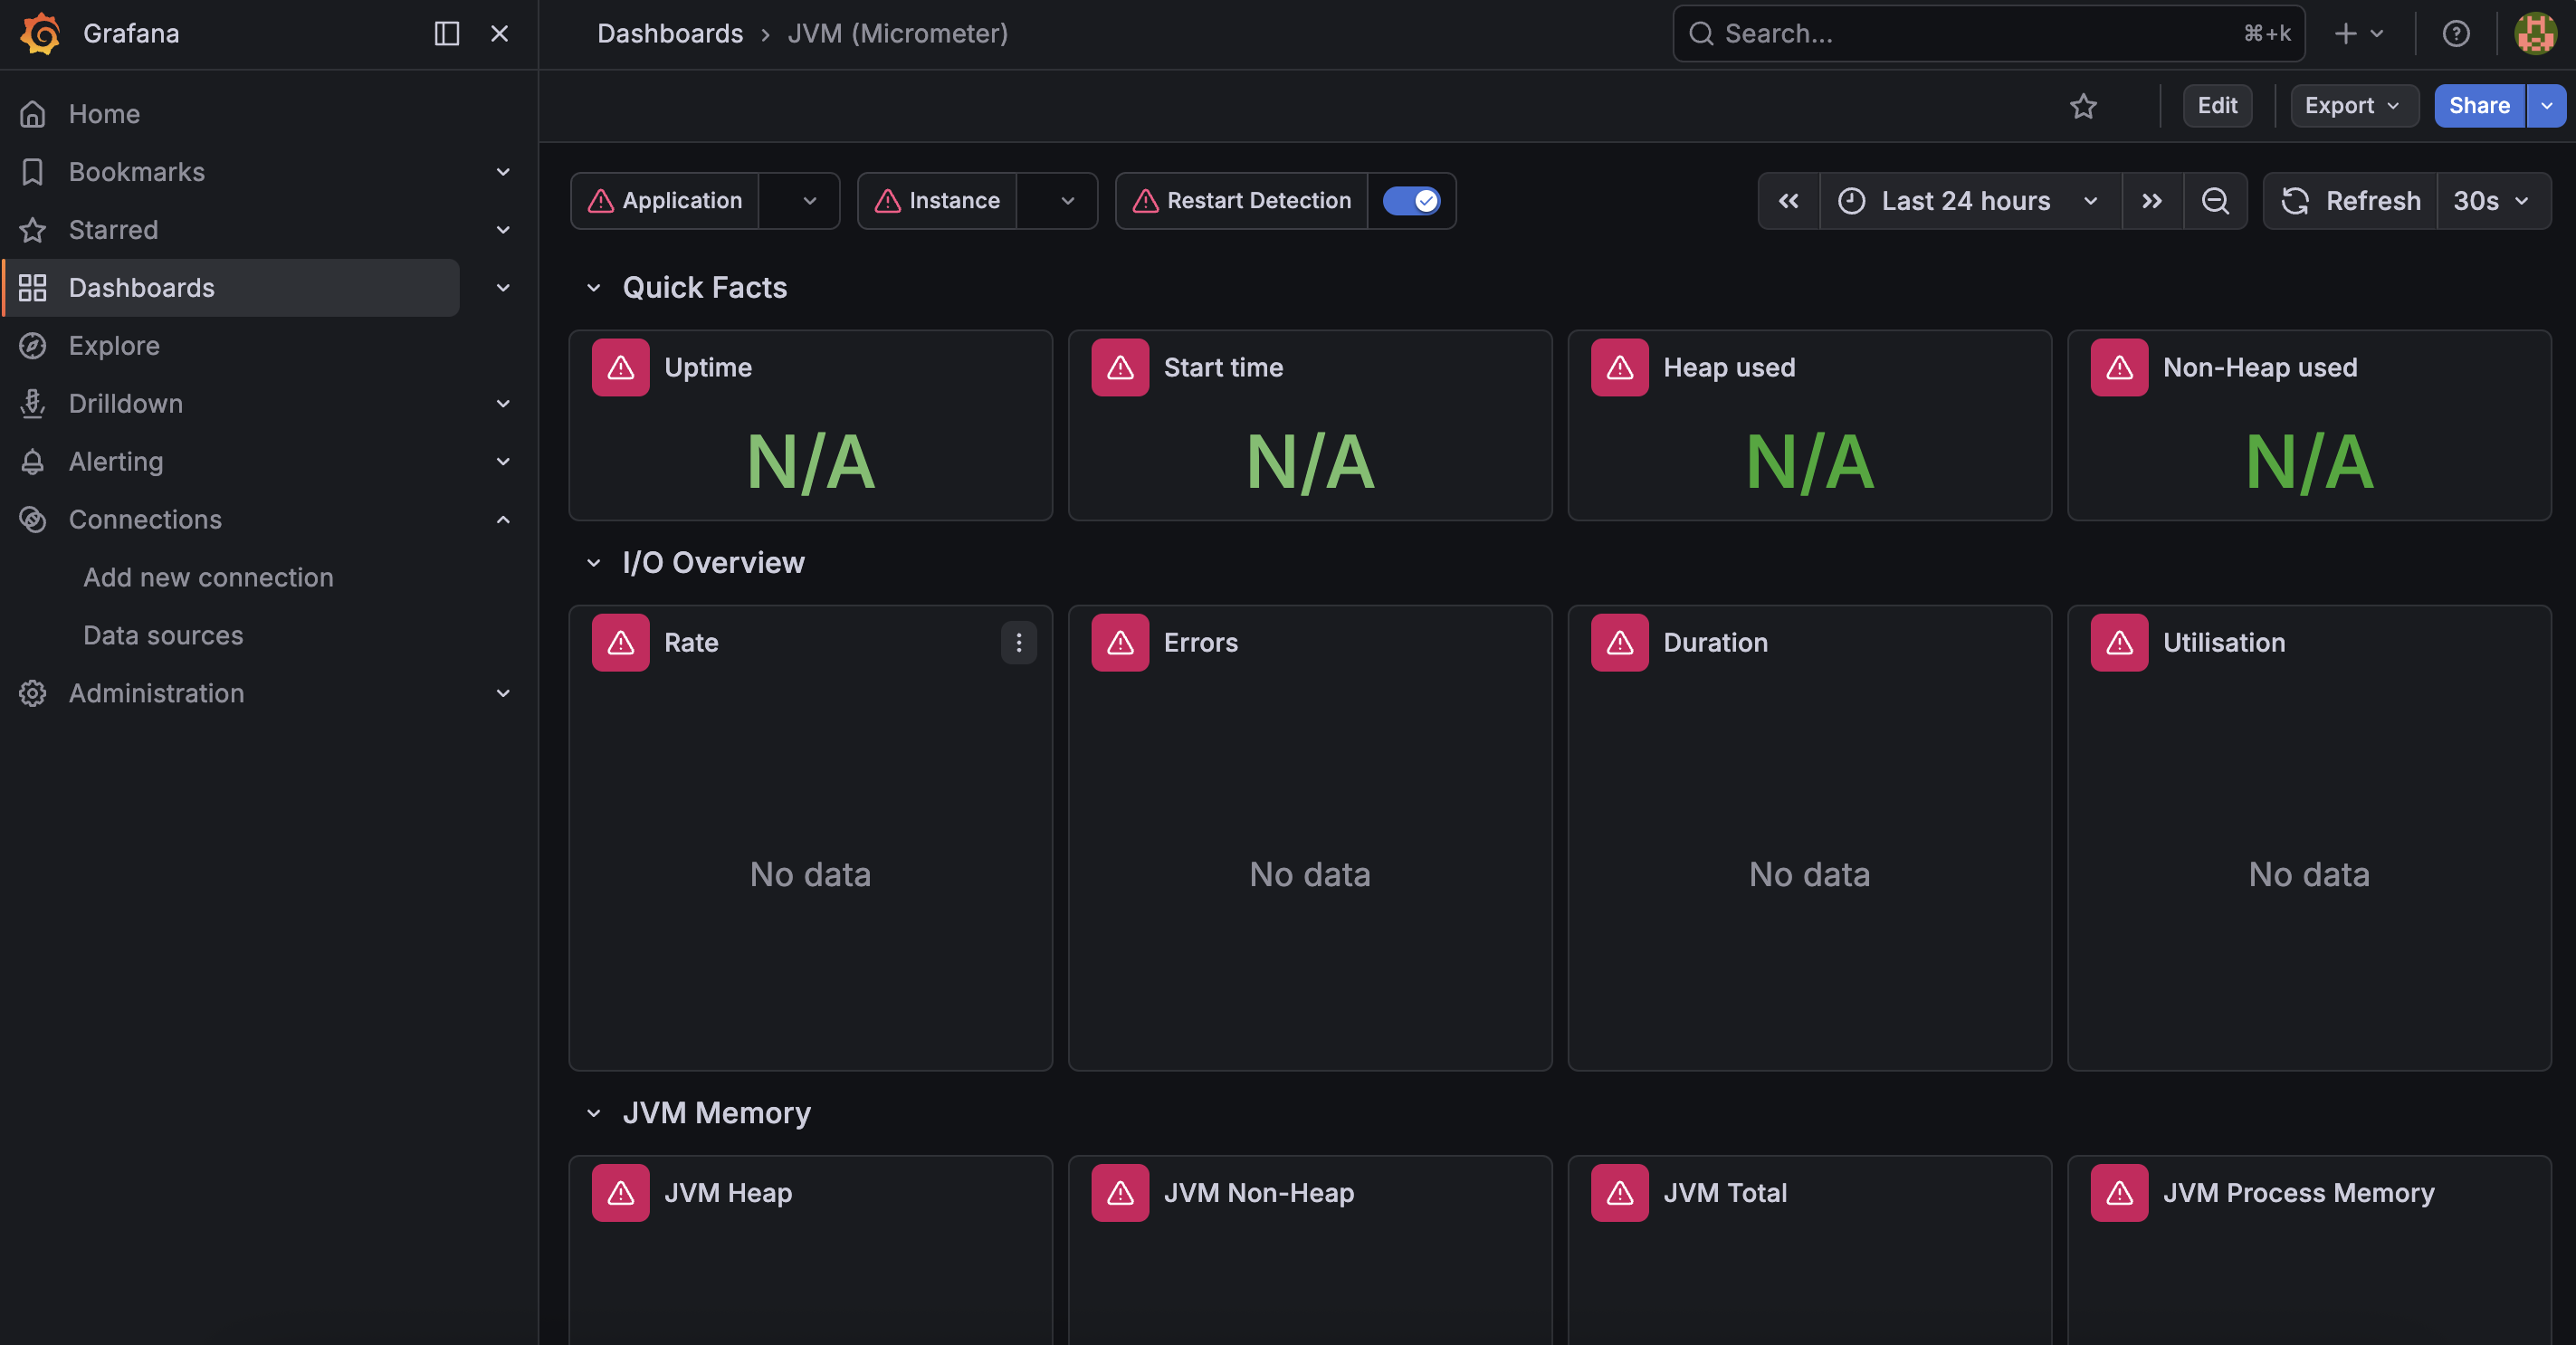Click the Edit dashboard button

2217,106
